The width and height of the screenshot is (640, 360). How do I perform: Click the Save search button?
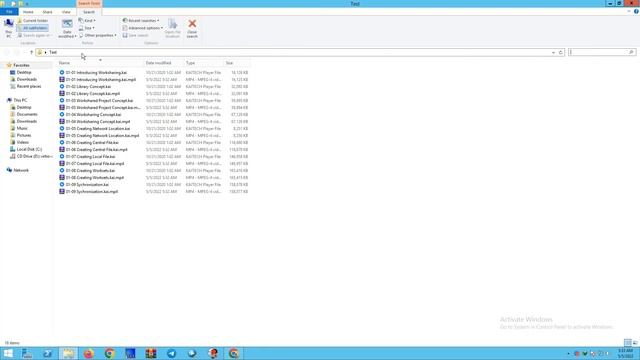coord(136,35)
